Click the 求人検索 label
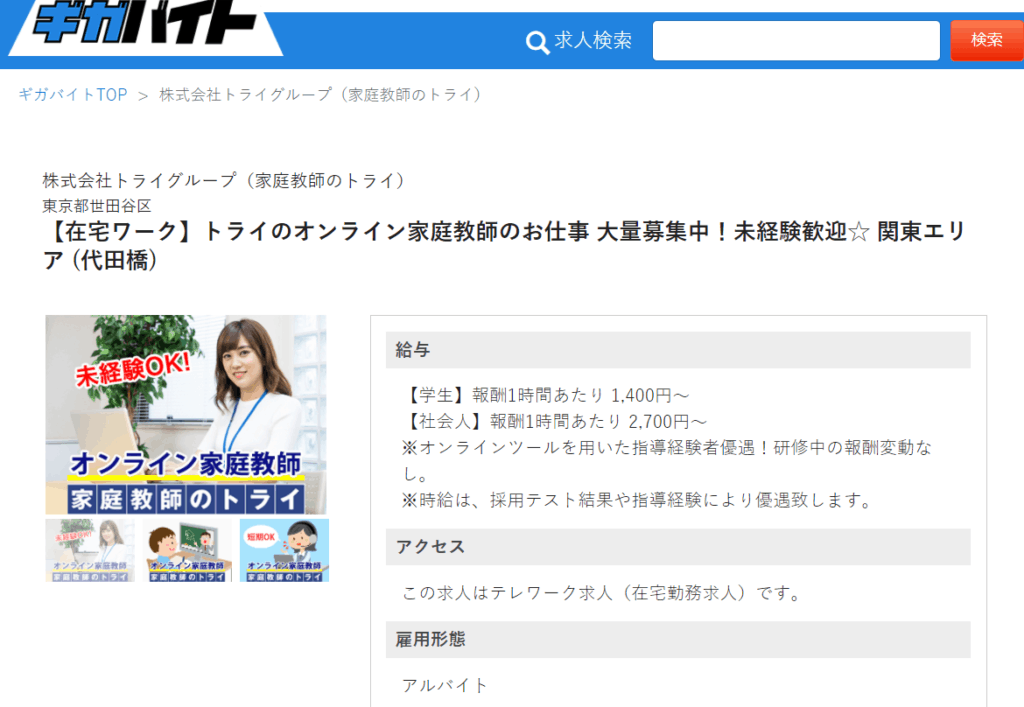 [x=593, y=40]
